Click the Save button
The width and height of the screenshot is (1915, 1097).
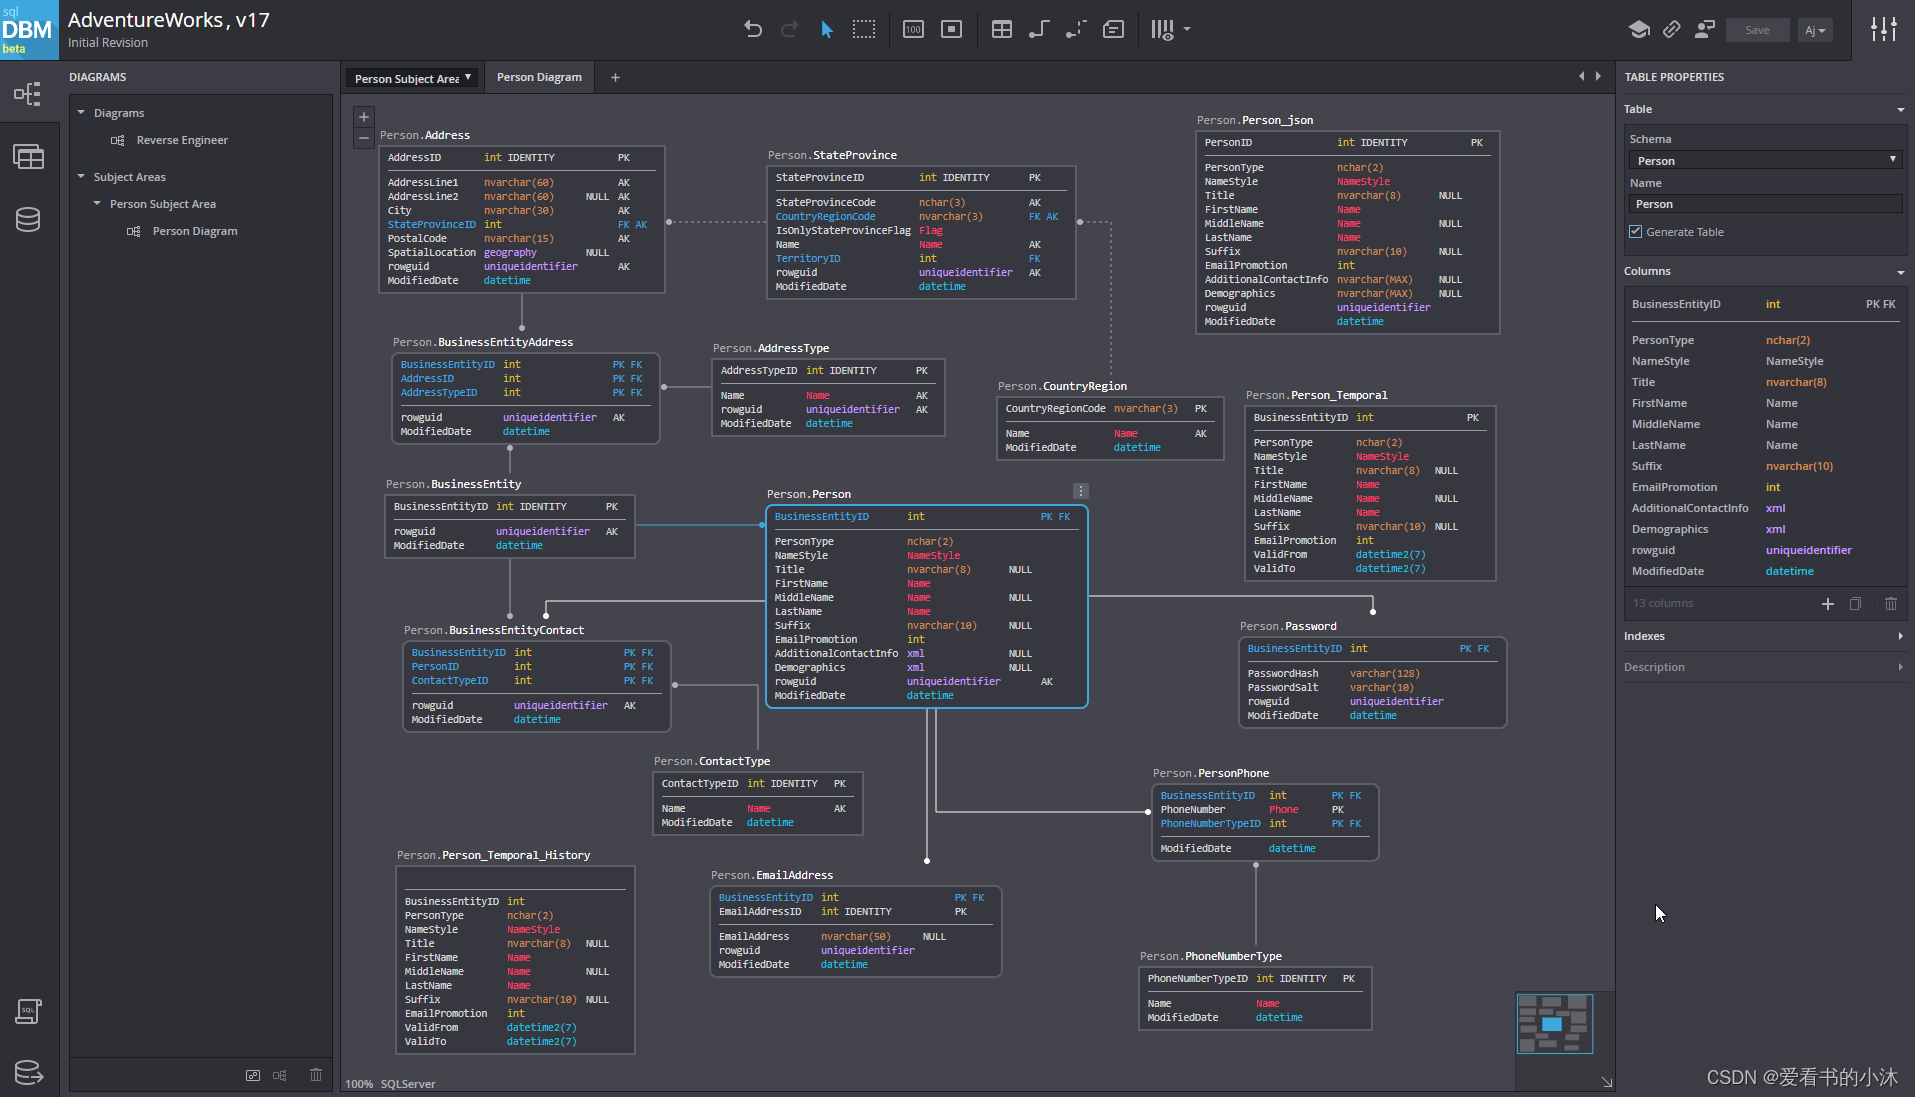click(1757, 30)
